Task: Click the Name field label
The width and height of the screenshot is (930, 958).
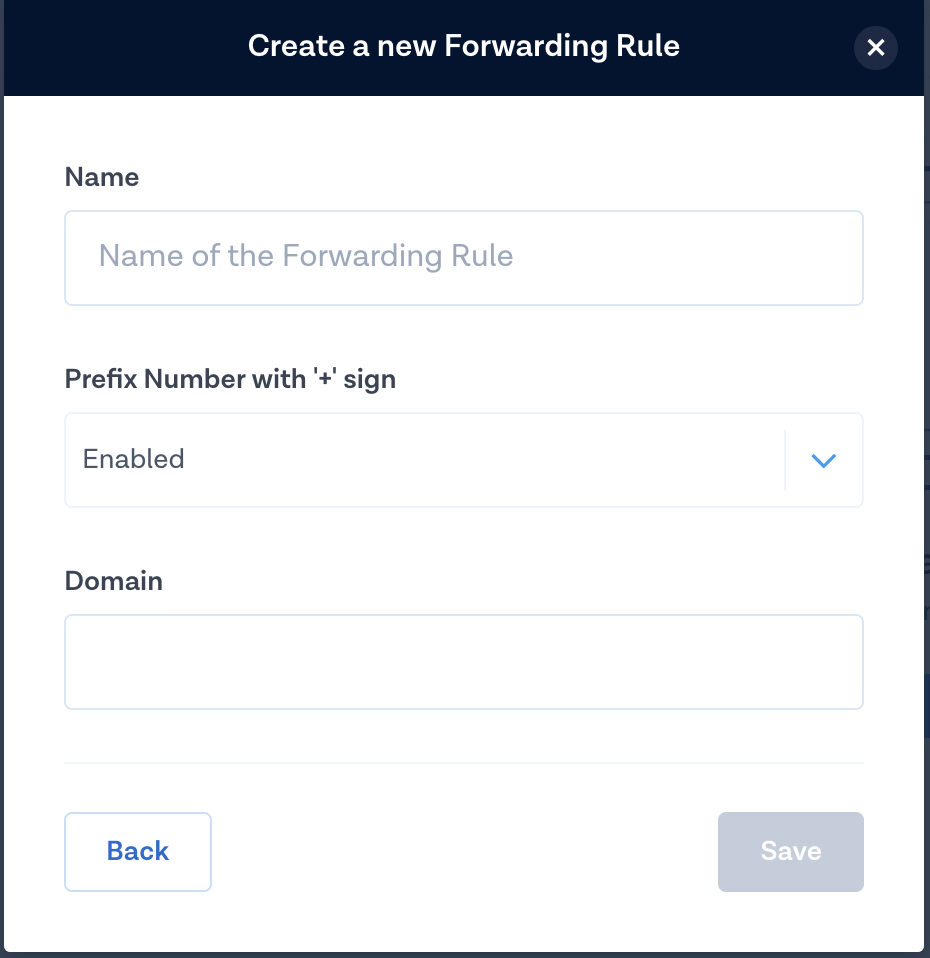Action: [102, 177]
